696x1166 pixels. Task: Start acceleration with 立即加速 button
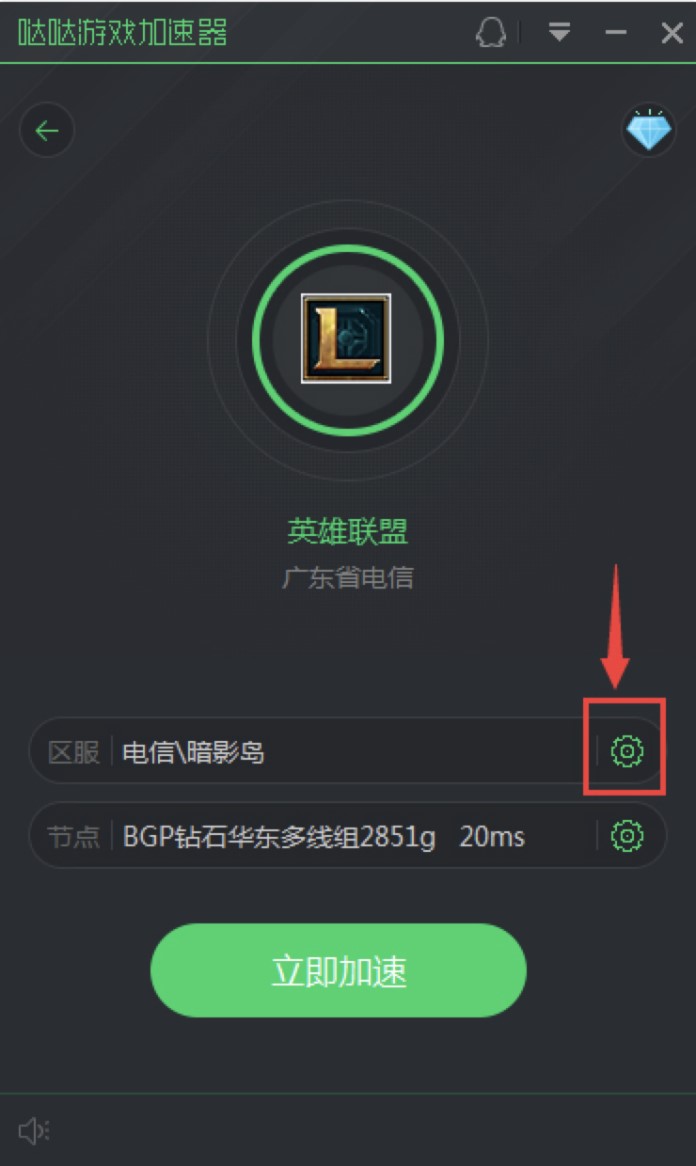[x=338, y=970]
